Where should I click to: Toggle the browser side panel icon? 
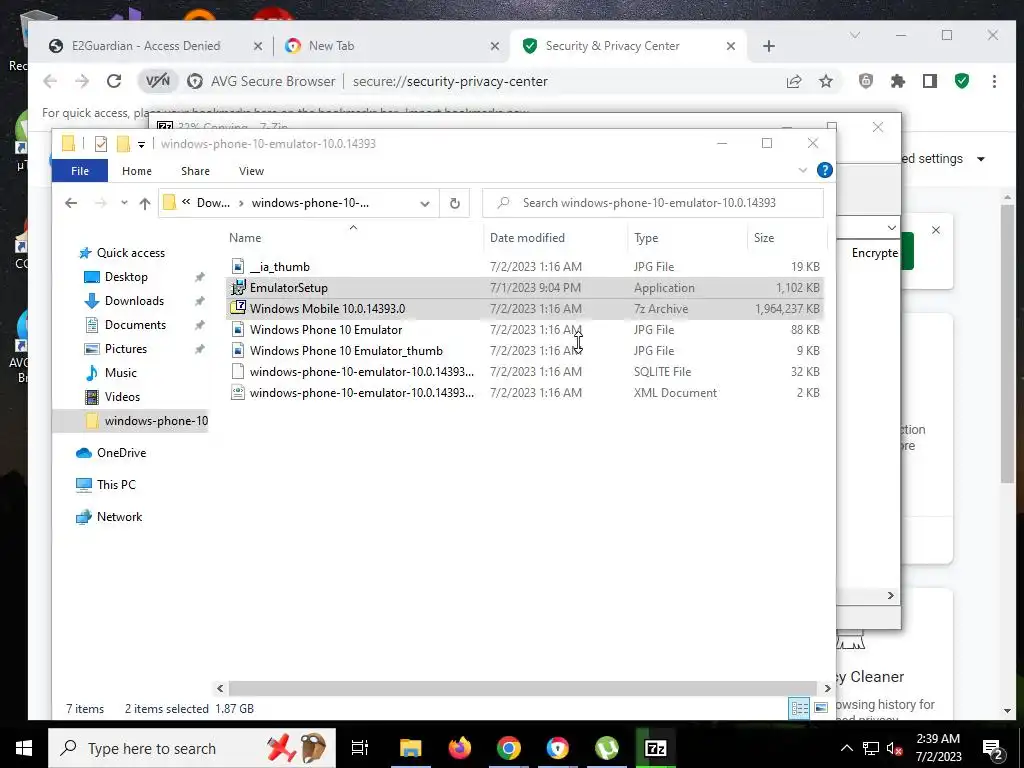[929, 81]
